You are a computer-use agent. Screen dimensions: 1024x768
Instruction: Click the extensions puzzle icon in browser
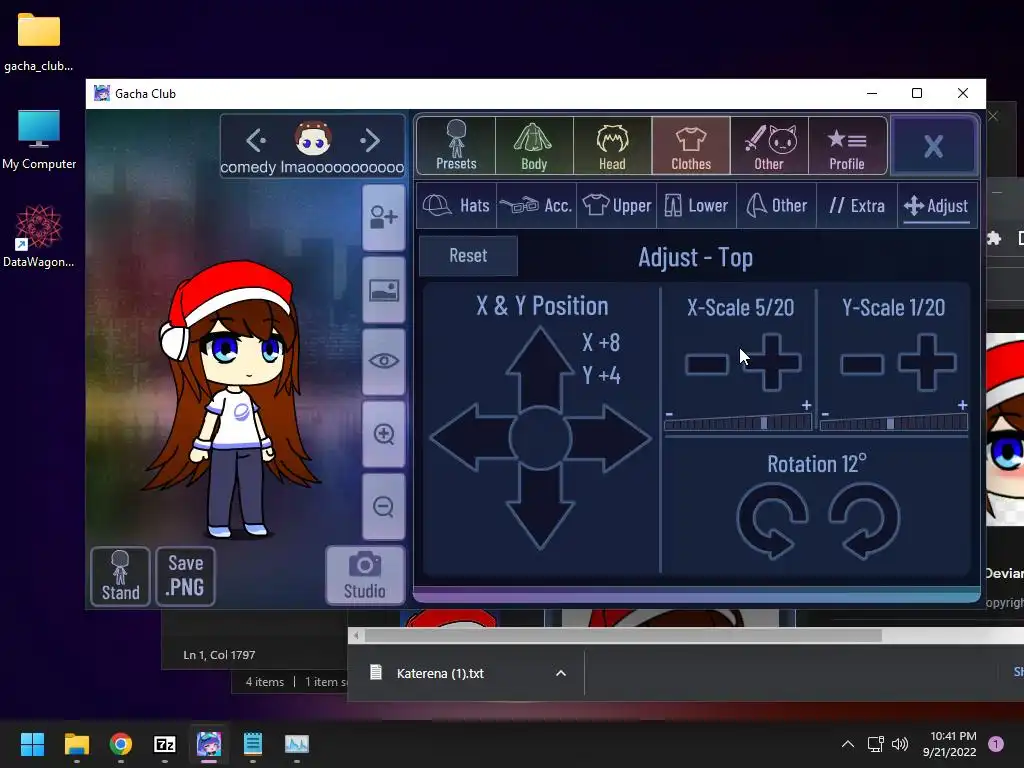tap(994, 238)
